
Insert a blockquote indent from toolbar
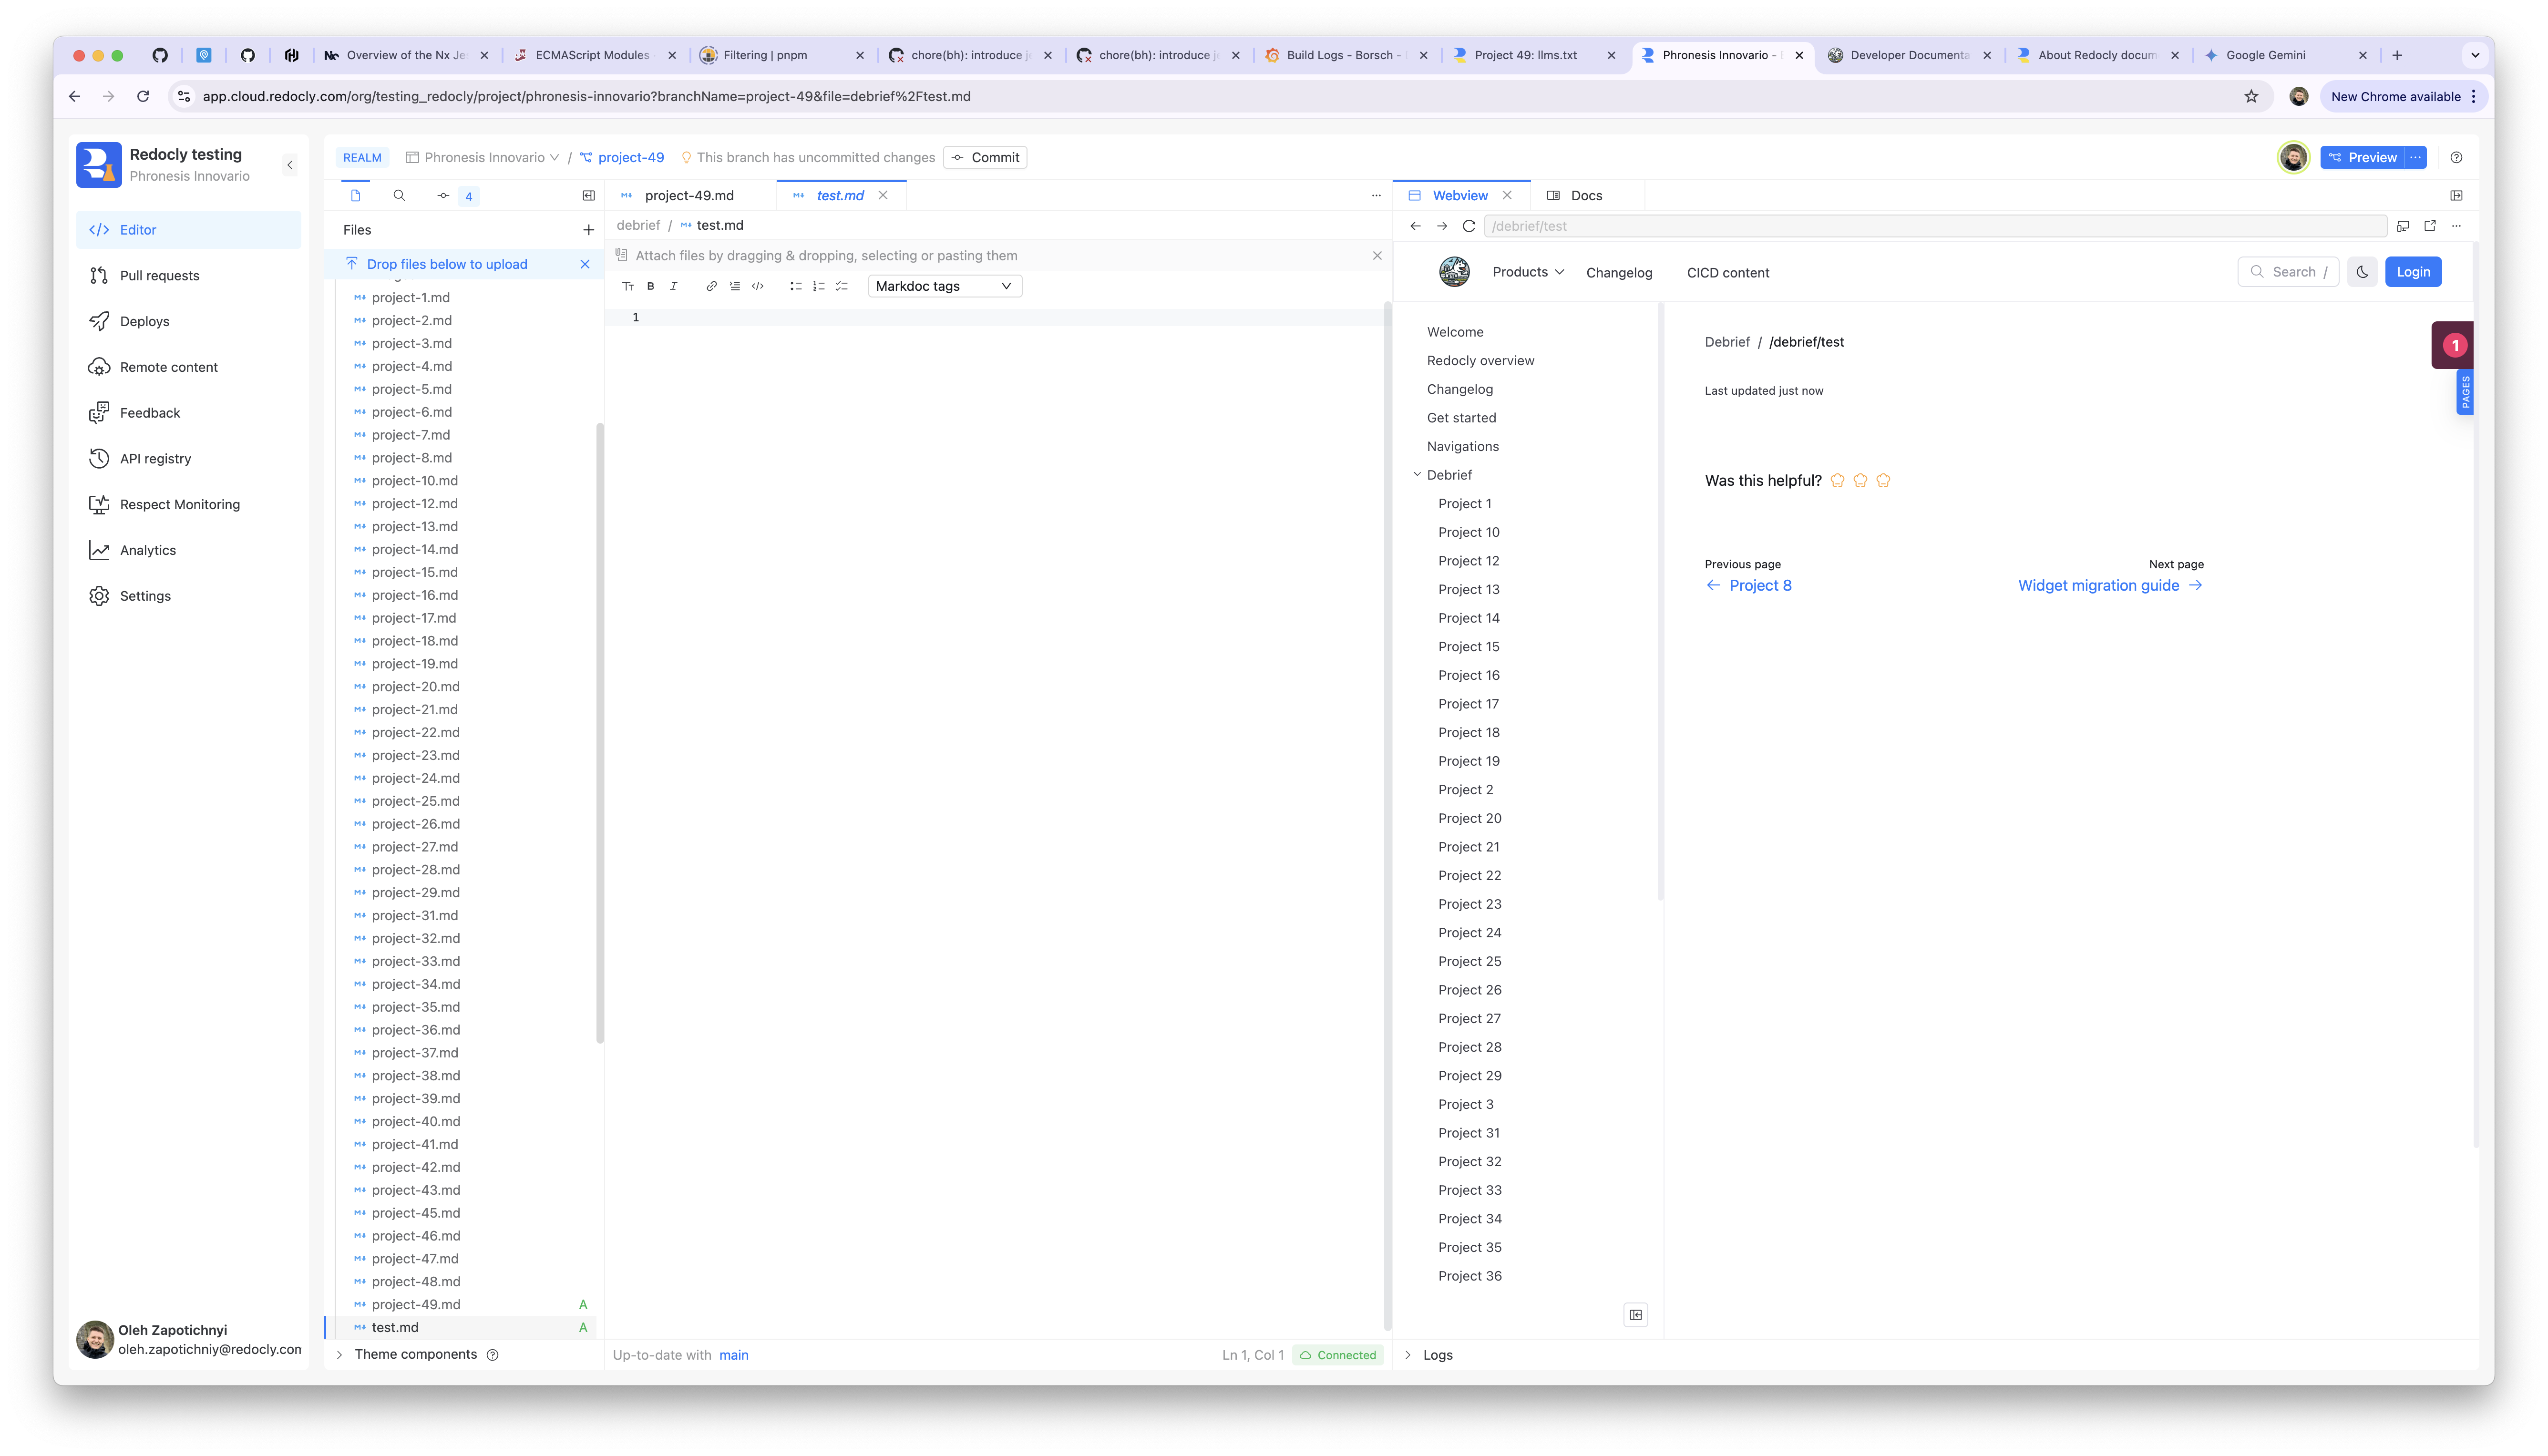tap(735, 286)
